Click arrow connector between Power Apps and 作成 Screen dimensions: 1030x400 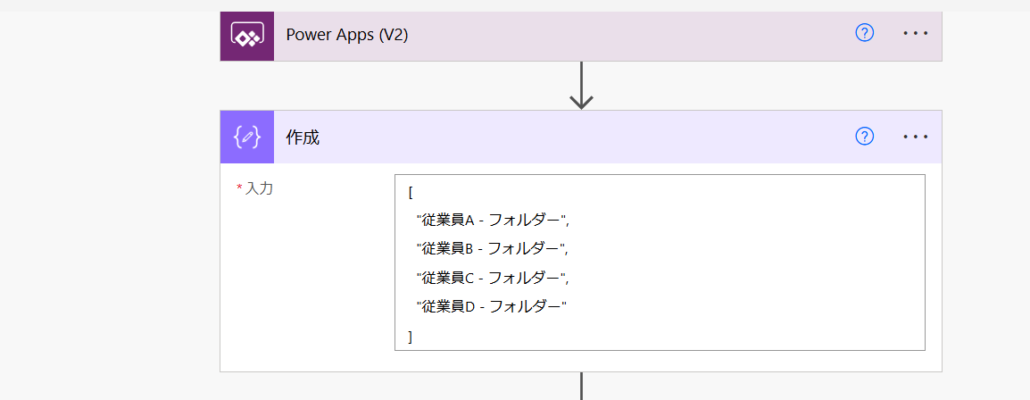581,87
